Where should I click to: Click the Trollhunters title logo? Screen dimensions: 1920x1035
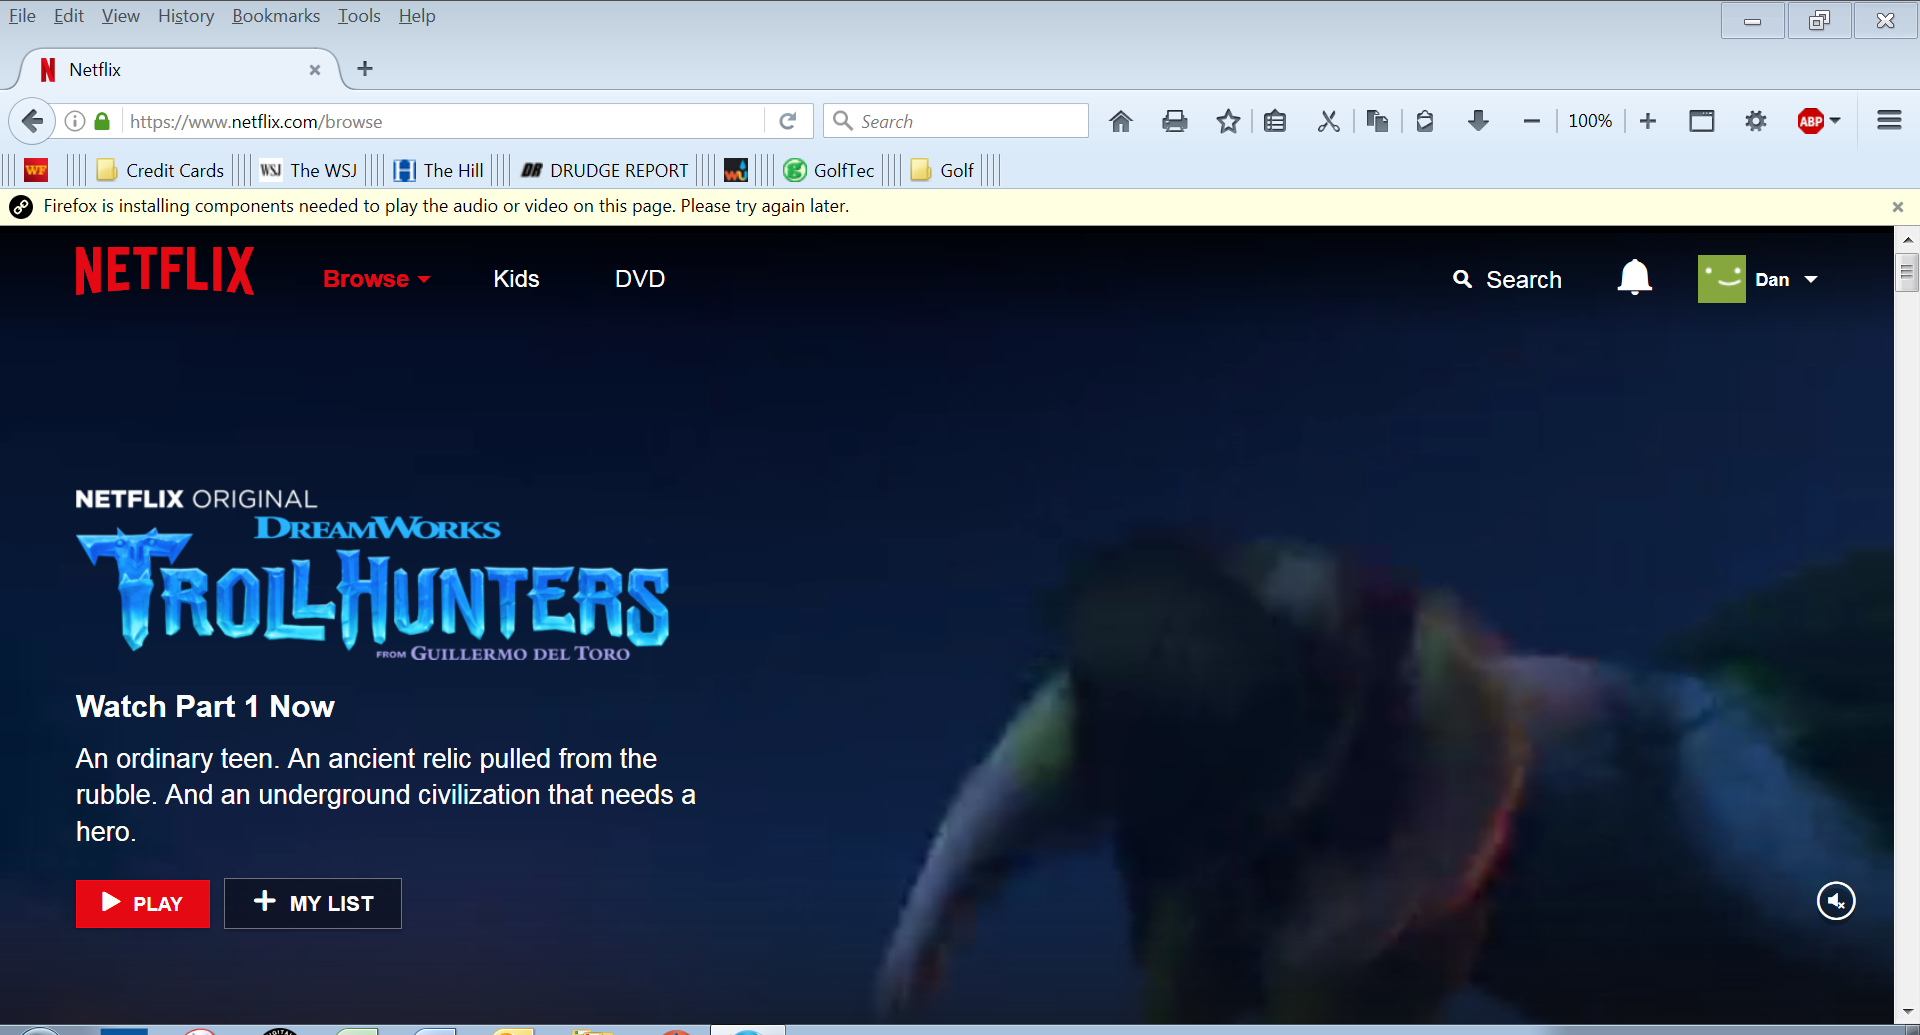pos(373,589)
